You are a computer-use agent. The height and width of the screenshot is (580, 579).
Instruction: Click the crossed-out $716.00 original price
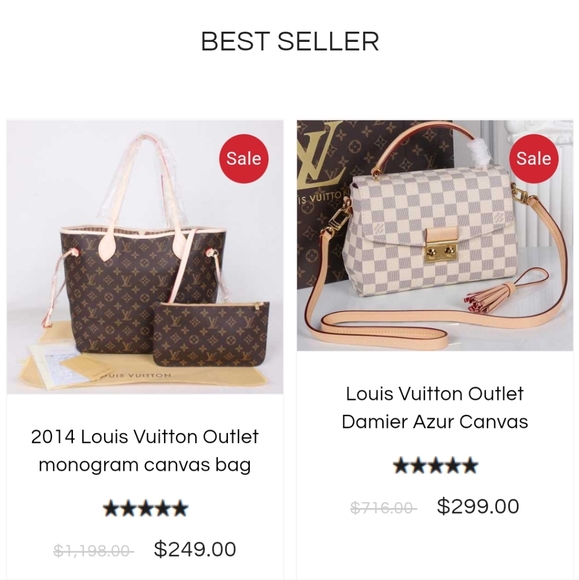point(384,508)
